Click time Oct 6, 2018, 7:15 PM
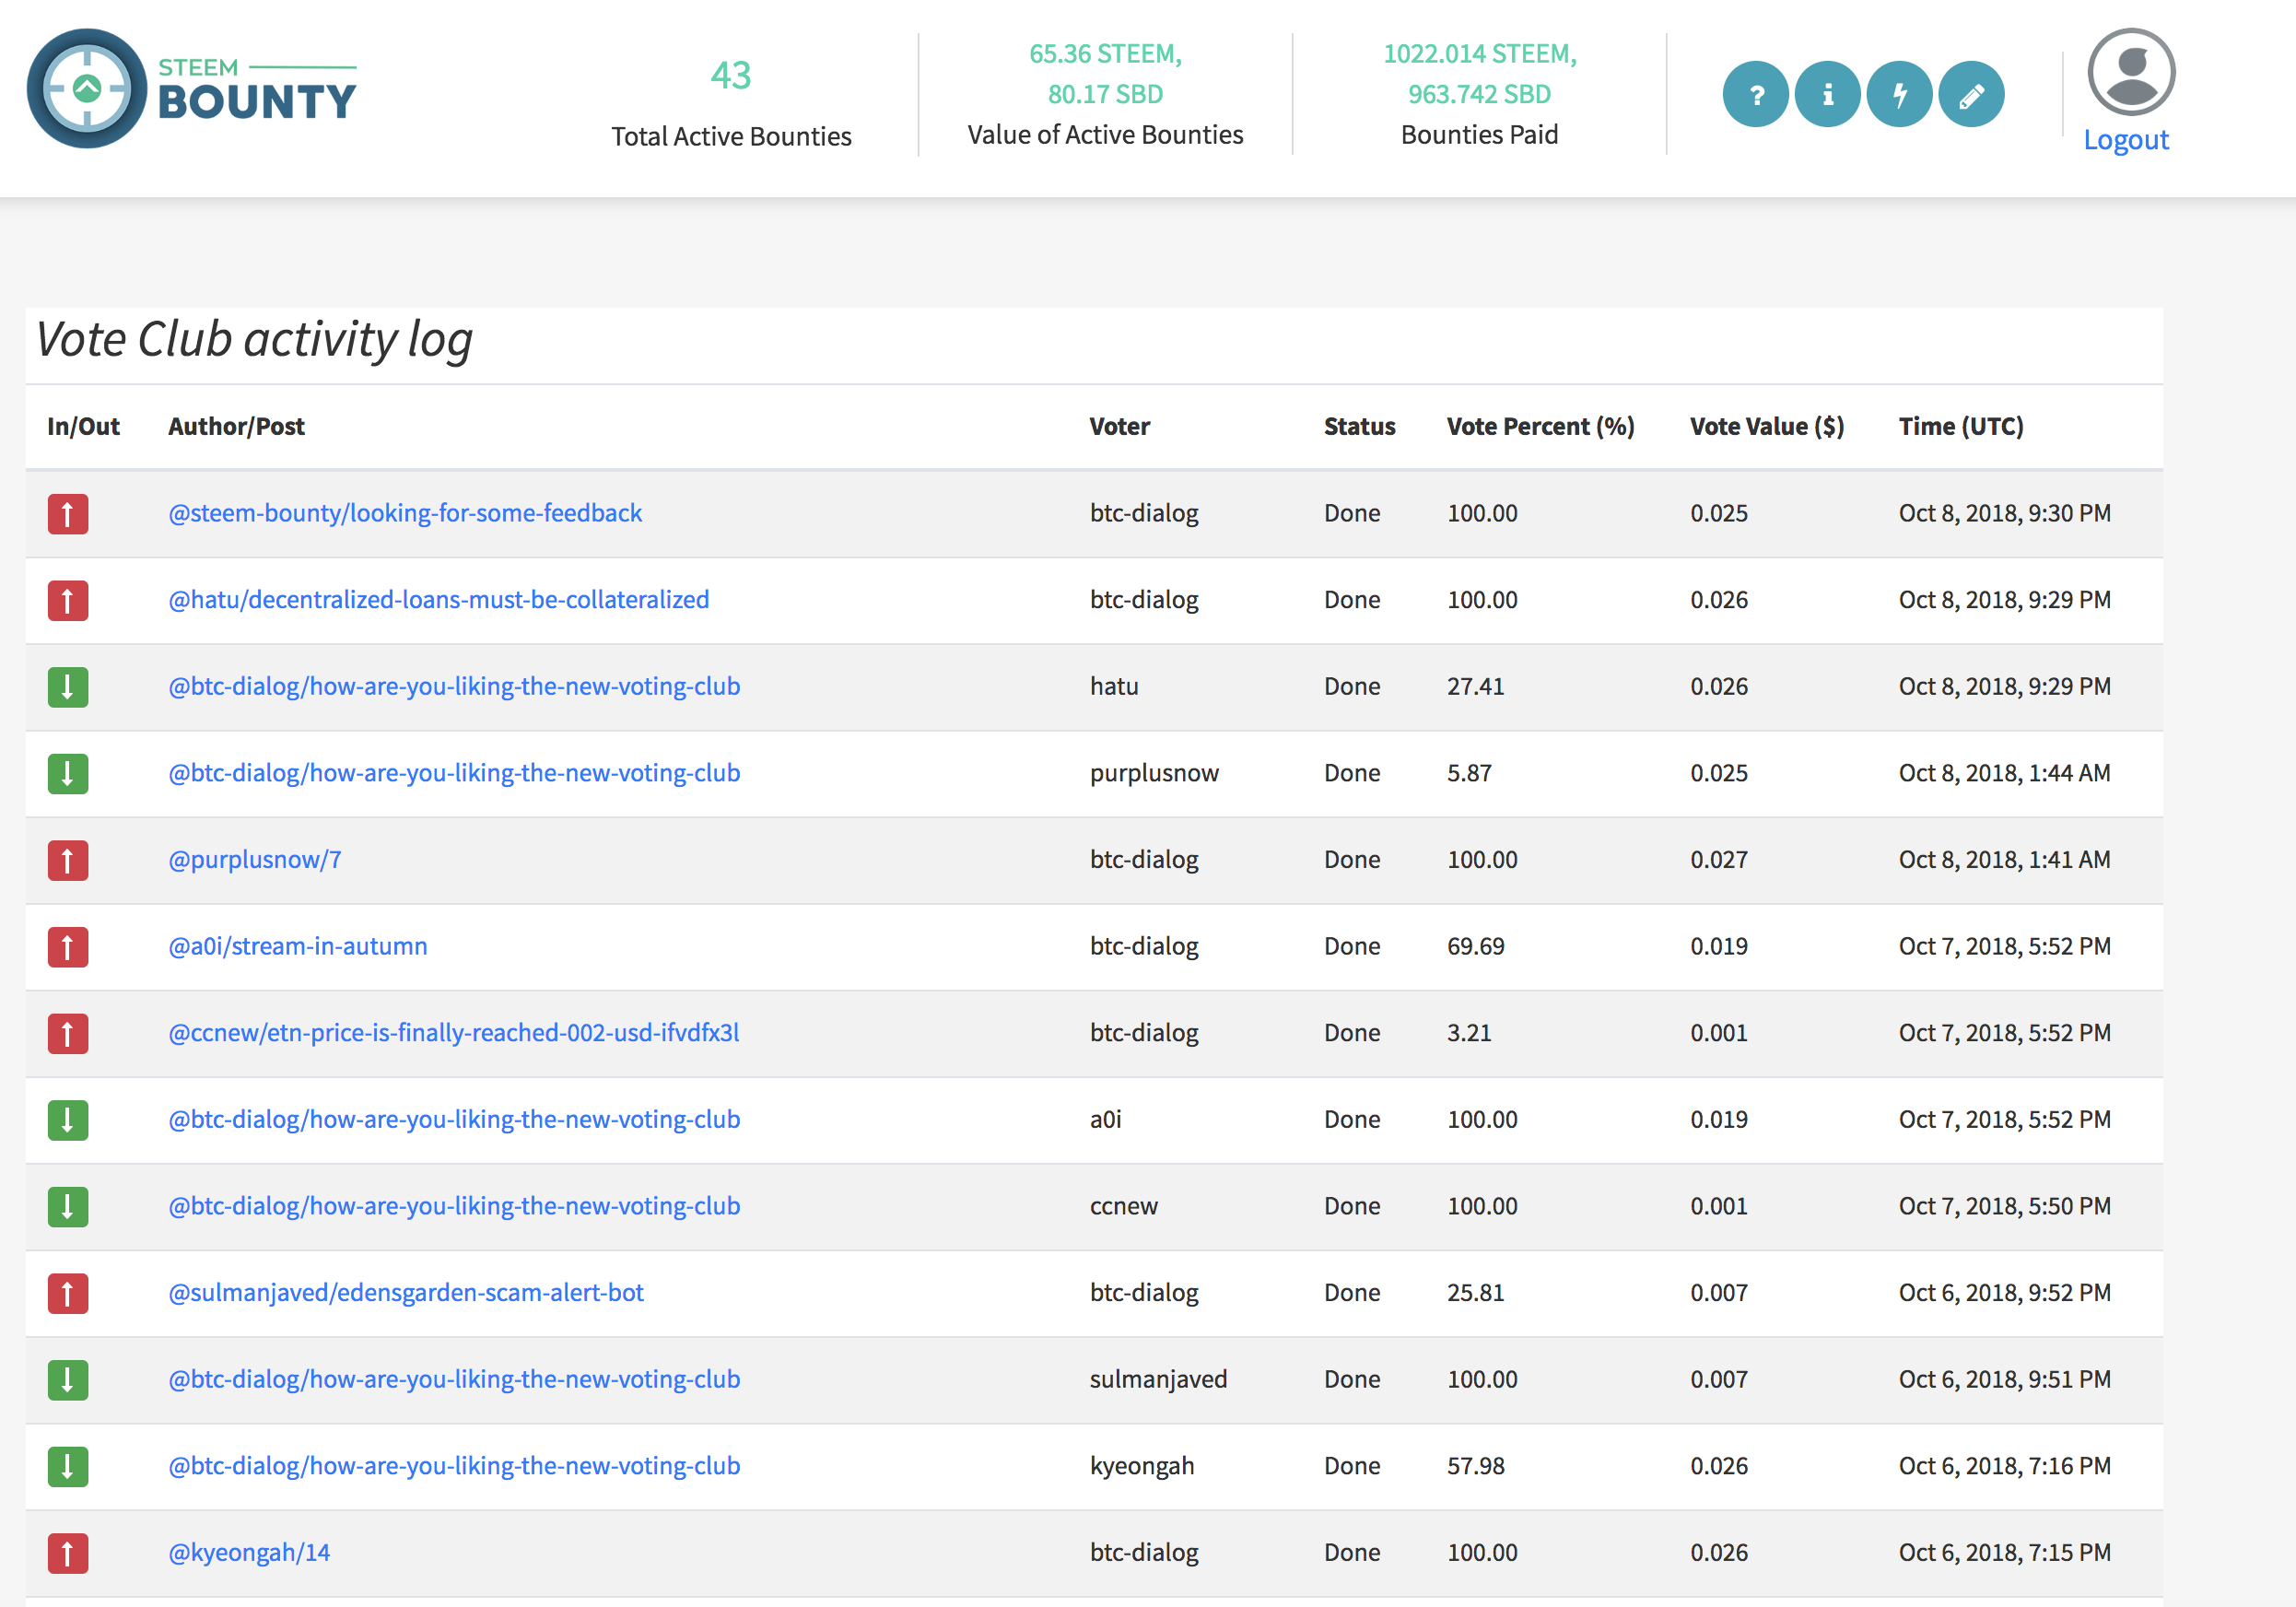Image resolution: width=2296 pixels, height=1607 pixels. (2004, 1553)
